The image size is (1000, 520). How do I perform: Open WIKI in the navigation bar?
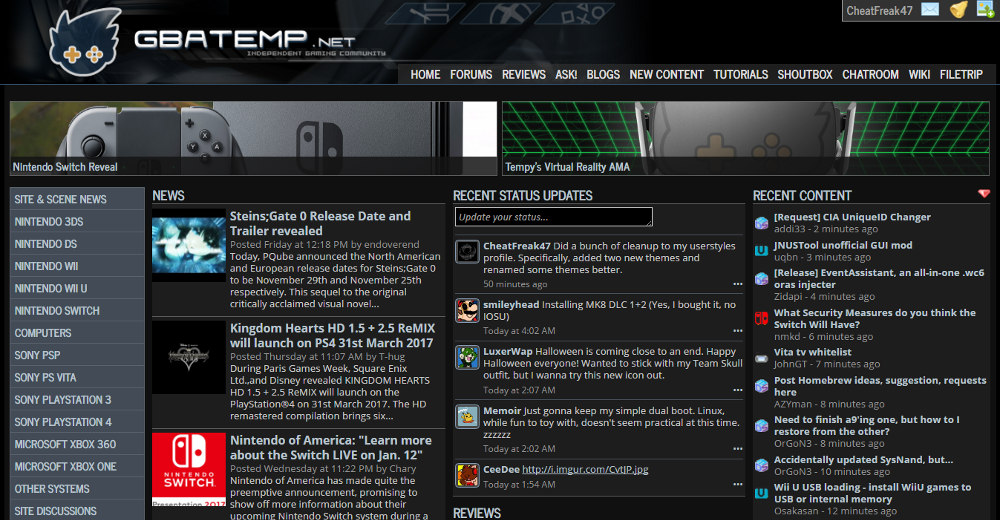tap(919, 75)
